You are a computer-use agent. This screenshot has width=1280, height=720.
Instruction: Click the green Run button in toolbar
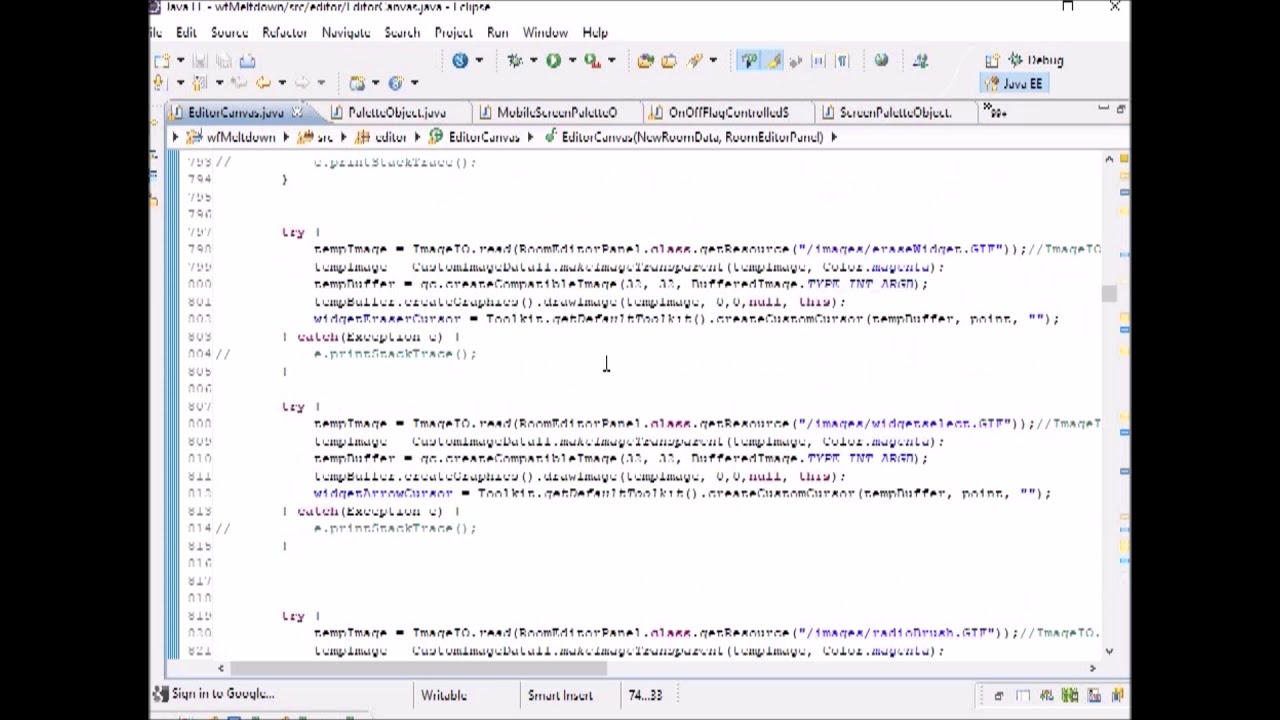553,61
